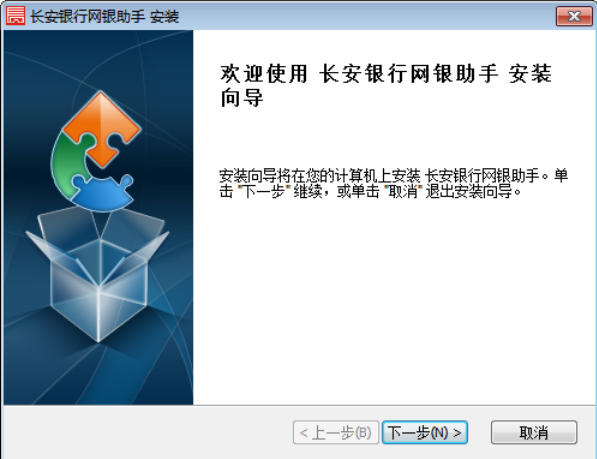Viewport: 597px width, 459px height.
Task: Click the red Changan Bank logo in title bar
Action: tap(15, 16)
